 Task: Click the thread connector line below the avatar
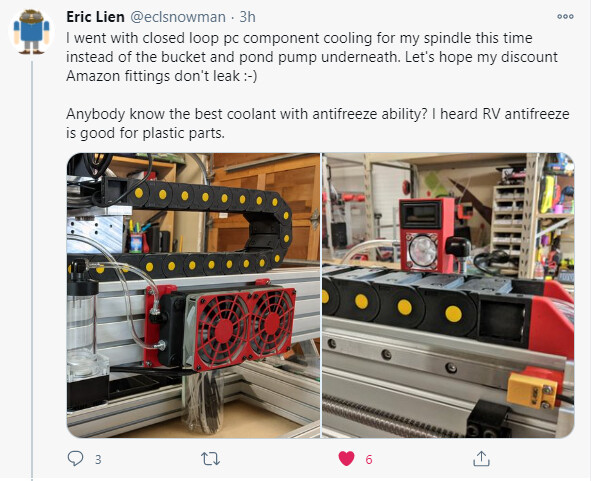tap(32, 270)
